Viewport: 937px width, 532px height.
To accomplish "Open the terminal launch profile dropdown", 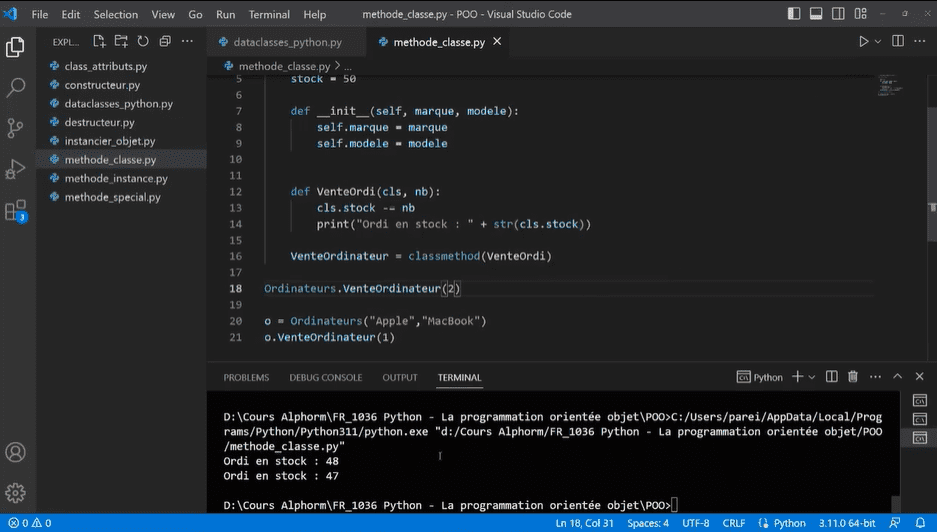I will click(812, 377).
